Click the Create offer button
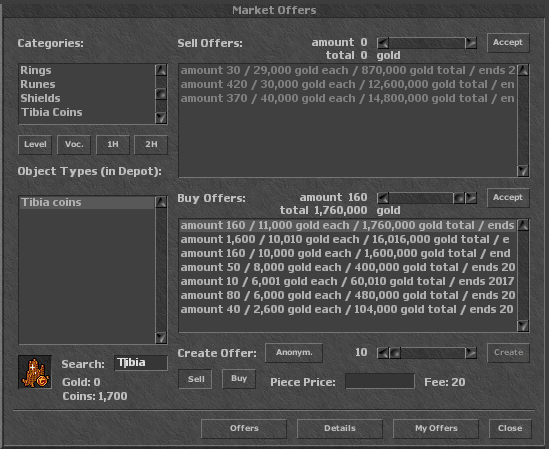The width and height of the screenshot is (549, 449). click(x=508, y=353)
